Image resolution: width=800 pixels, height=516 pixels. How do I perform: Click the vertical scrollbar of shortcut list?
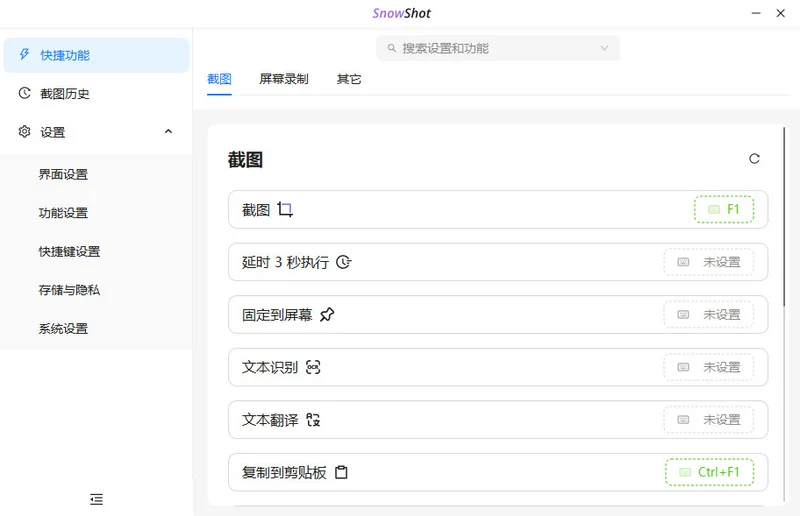(x=784, y=217)
